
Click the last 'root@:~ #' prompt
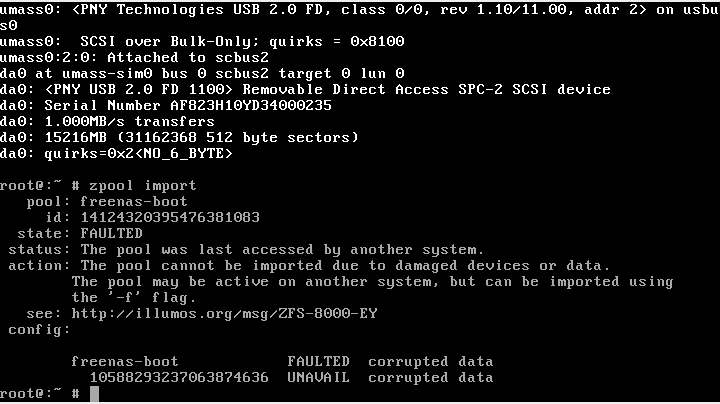tap(40, 393)
